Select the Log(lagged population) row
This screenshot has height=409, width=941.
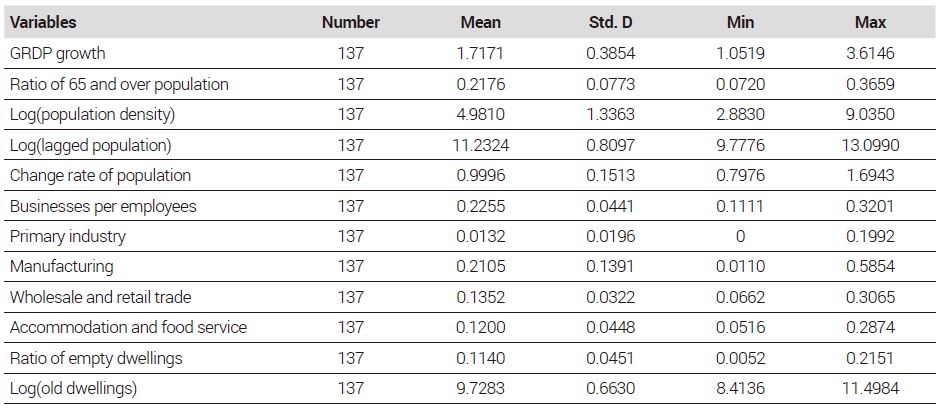tap(470, 145)
